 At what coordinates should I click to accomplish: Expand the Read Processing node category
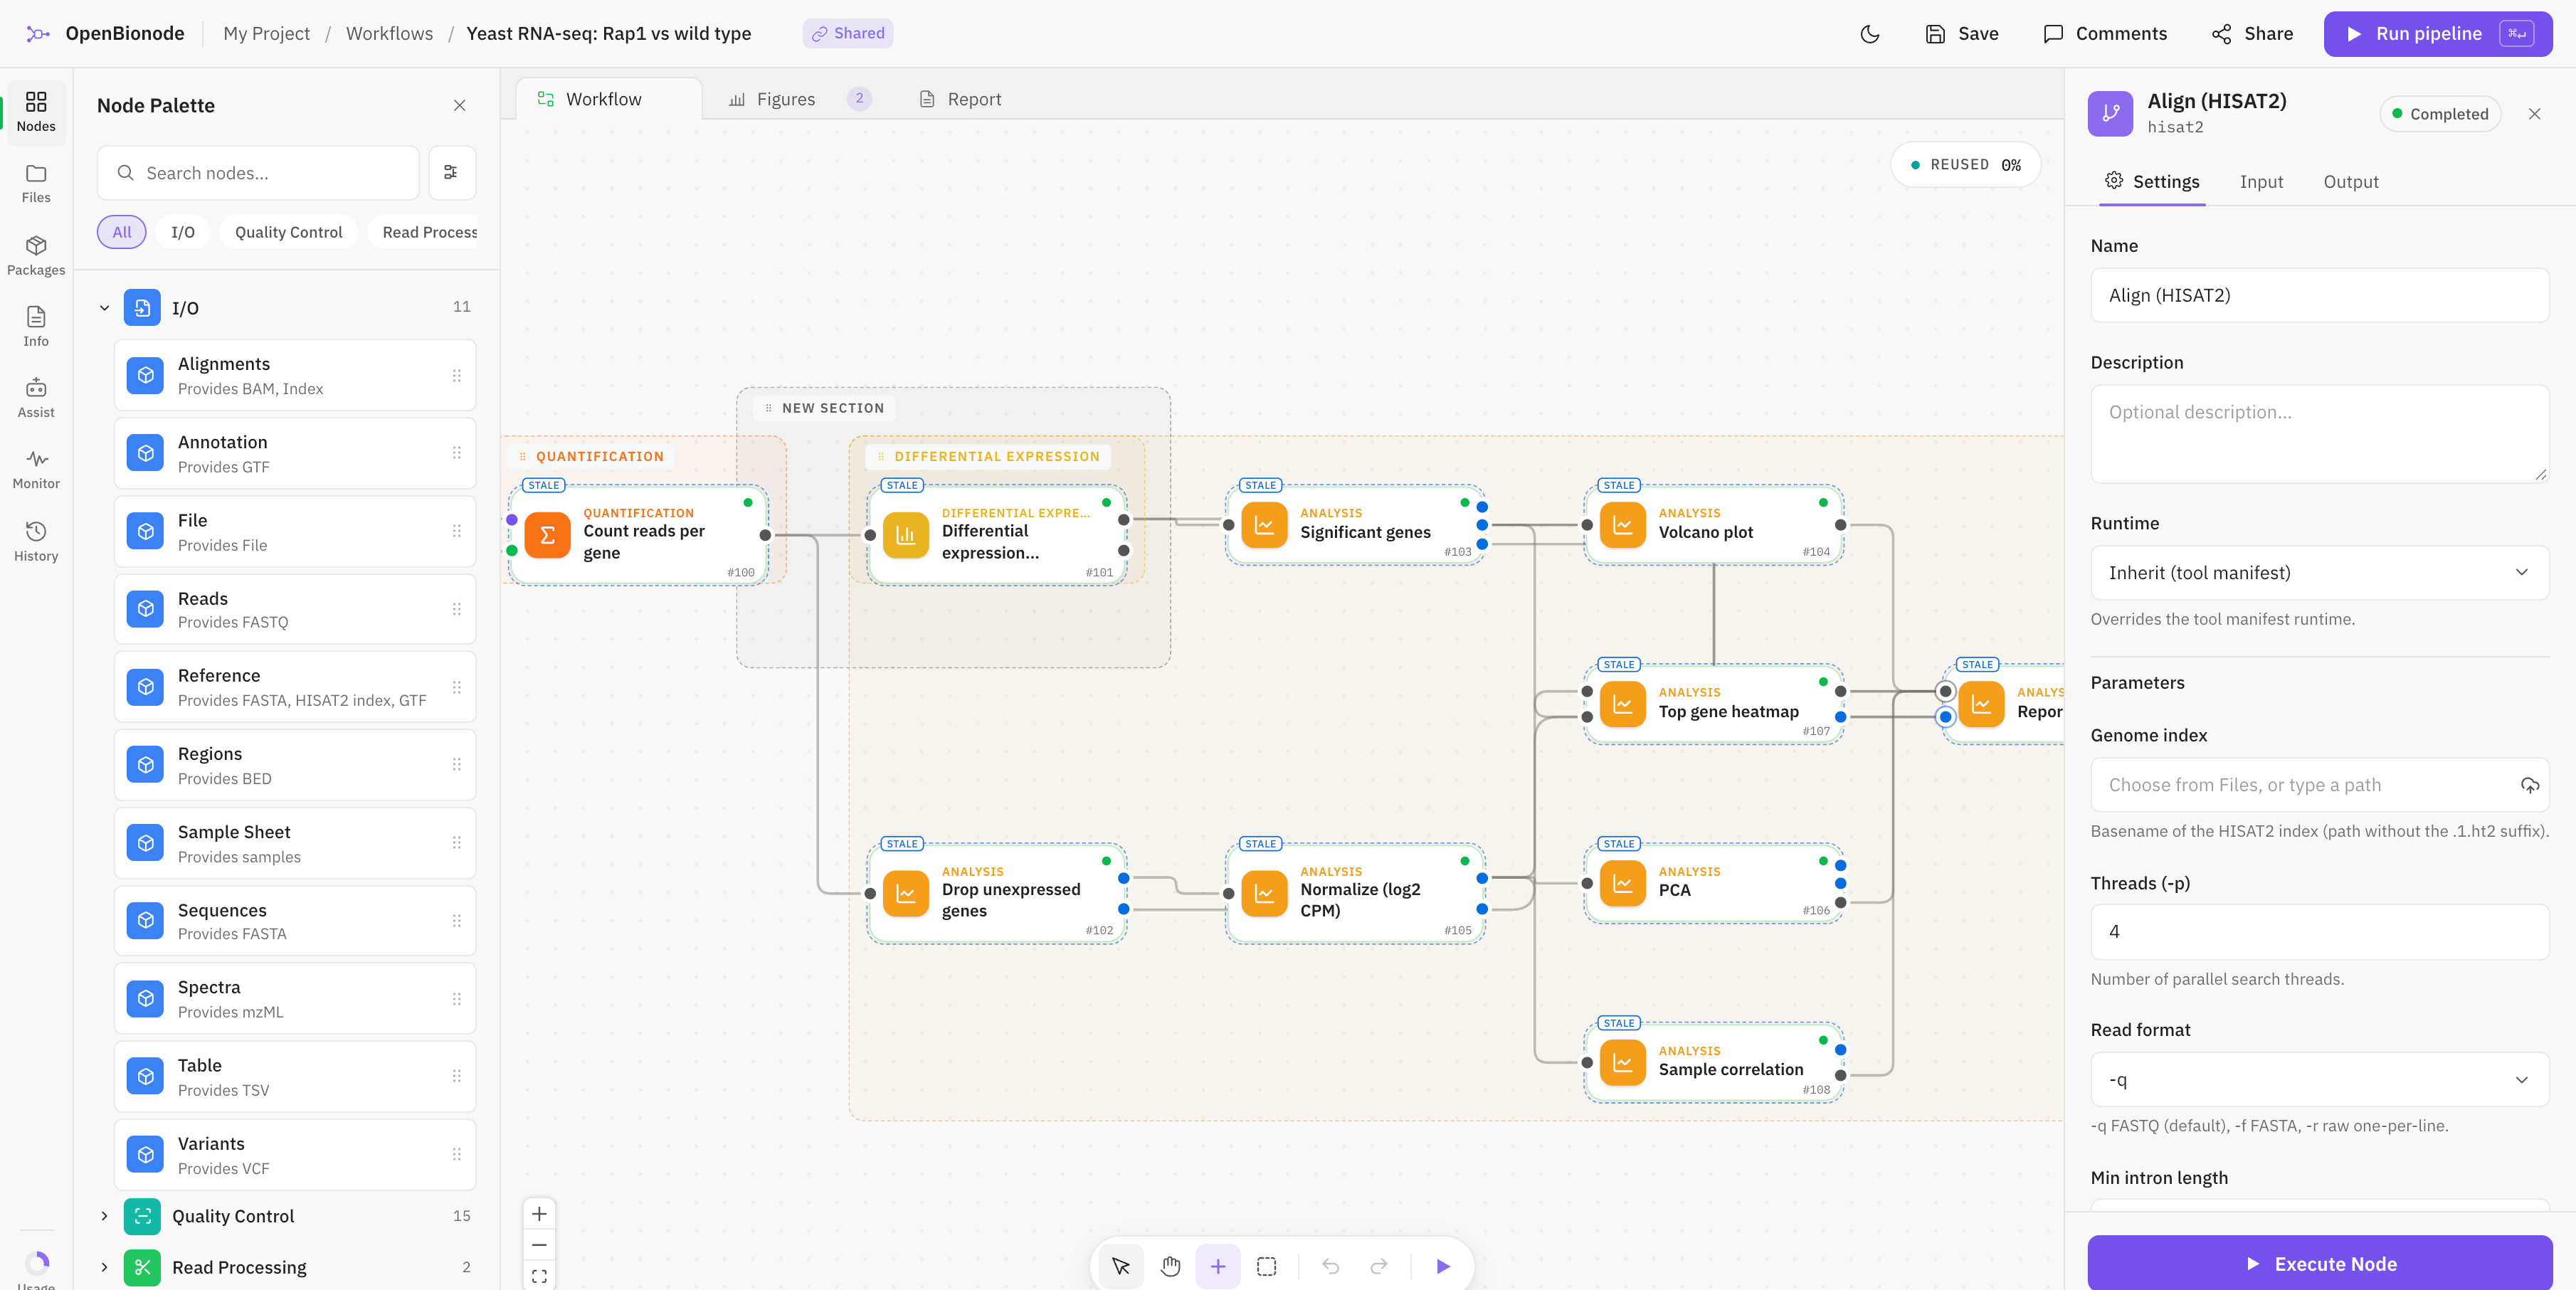click(104, 1267)
